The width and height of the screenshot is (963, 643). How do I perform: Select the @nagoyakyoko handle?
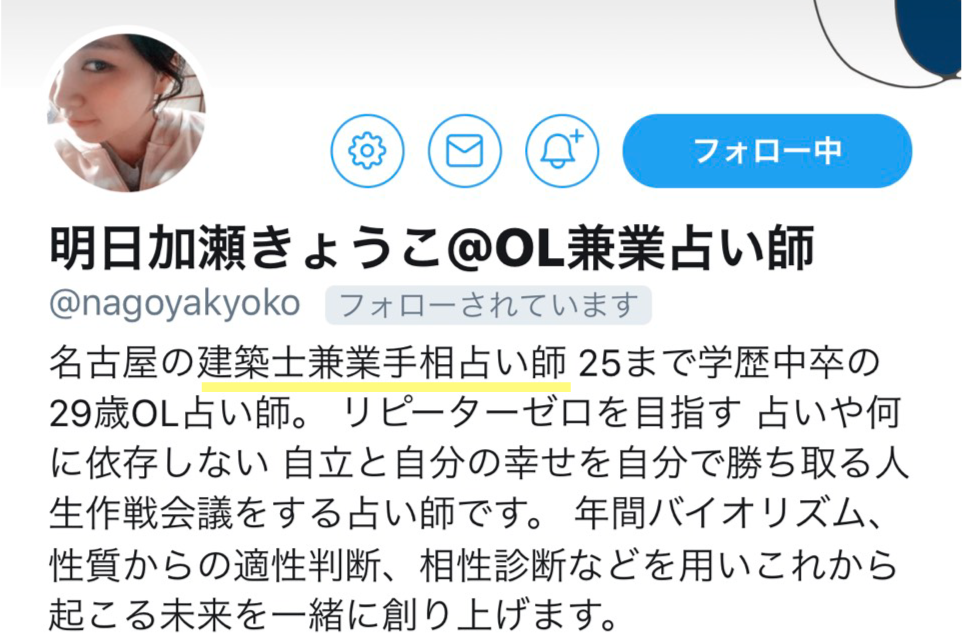coord(174,303)
